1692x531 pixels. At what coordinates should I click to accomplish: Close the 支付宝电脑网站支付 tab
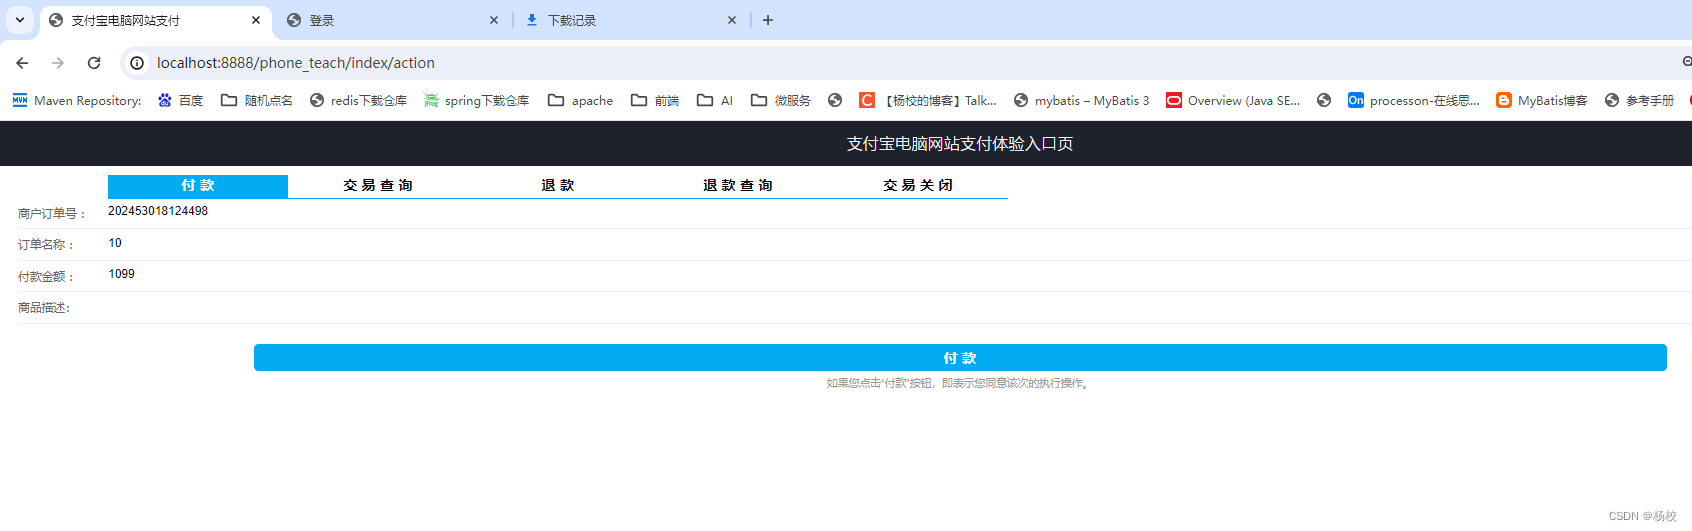256,20
